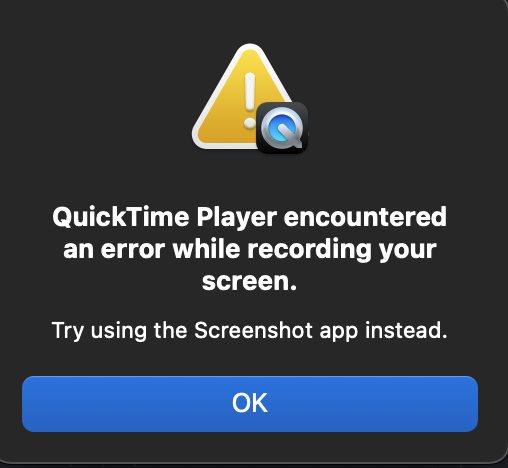This screenshot has height=468, width=508.
Task: Click the word "recording" in the message
Action: coord(309,250)
